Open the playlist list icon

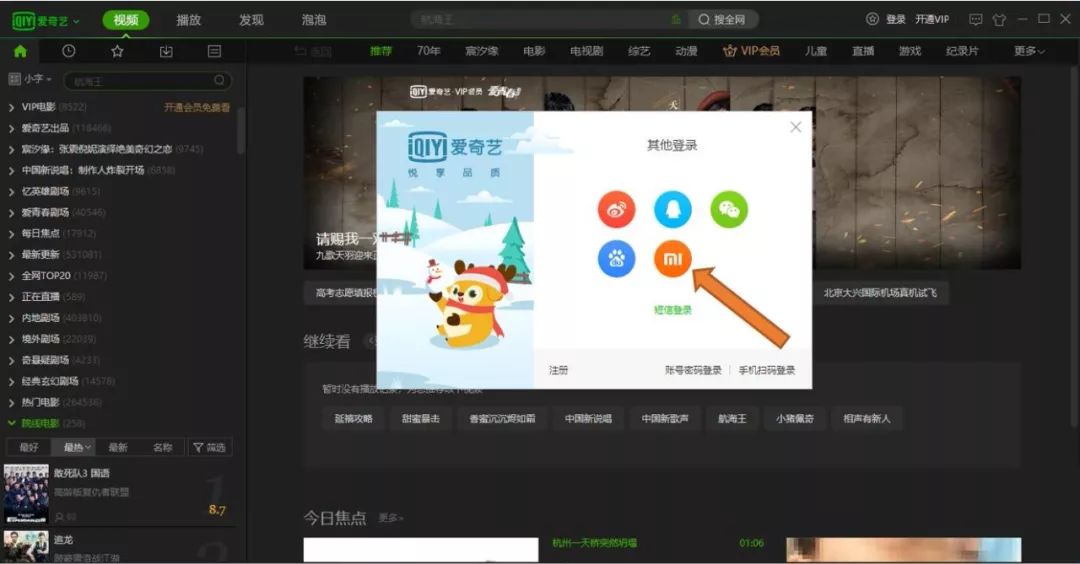pyautogui.click(x=214, y=51)
